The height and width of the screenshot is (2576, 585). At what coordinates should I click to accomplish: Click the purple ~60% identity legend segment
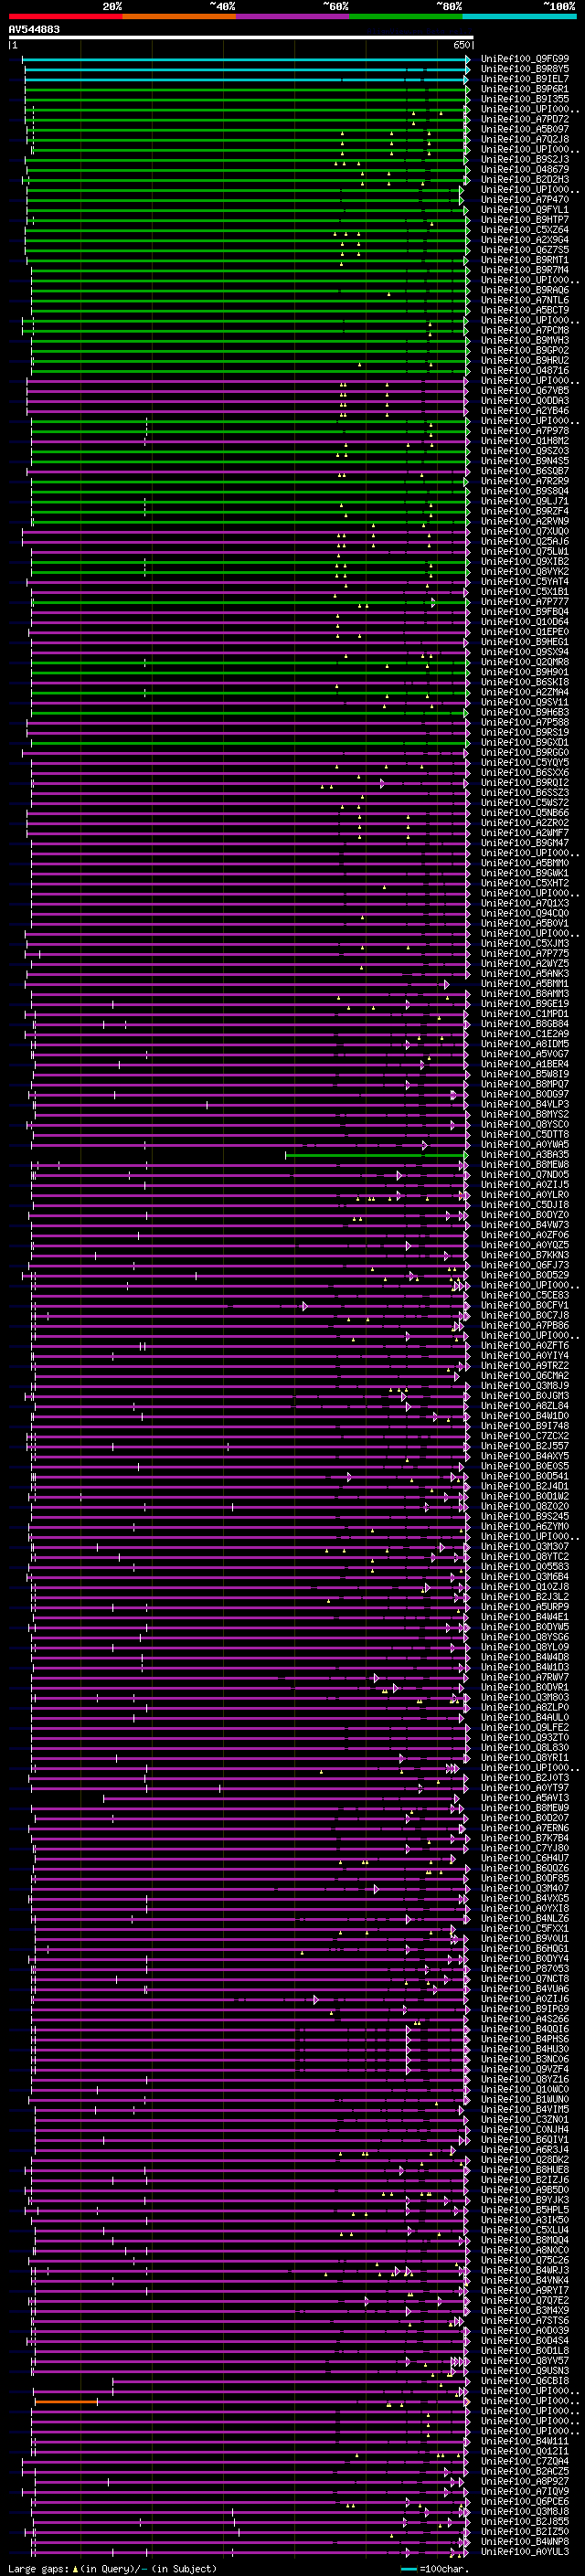[293, 16]
